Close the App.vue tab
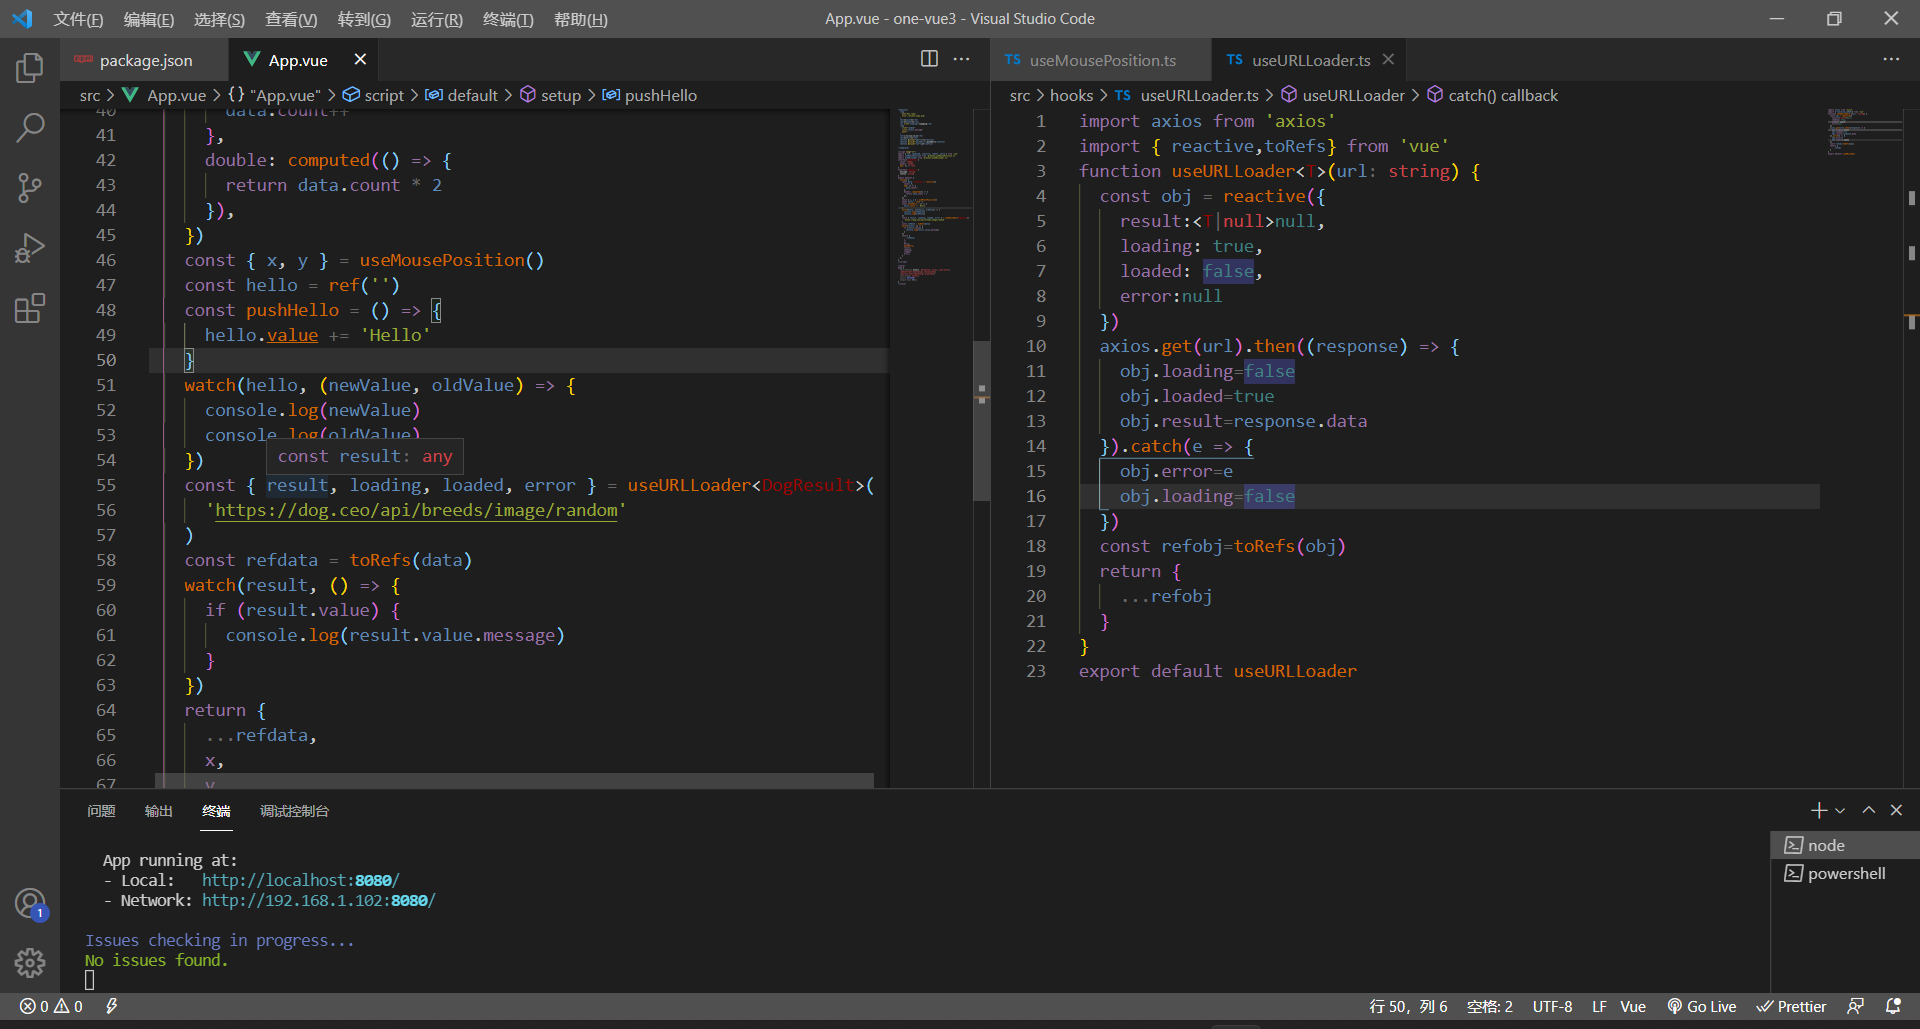 click(x=360, y=60)
